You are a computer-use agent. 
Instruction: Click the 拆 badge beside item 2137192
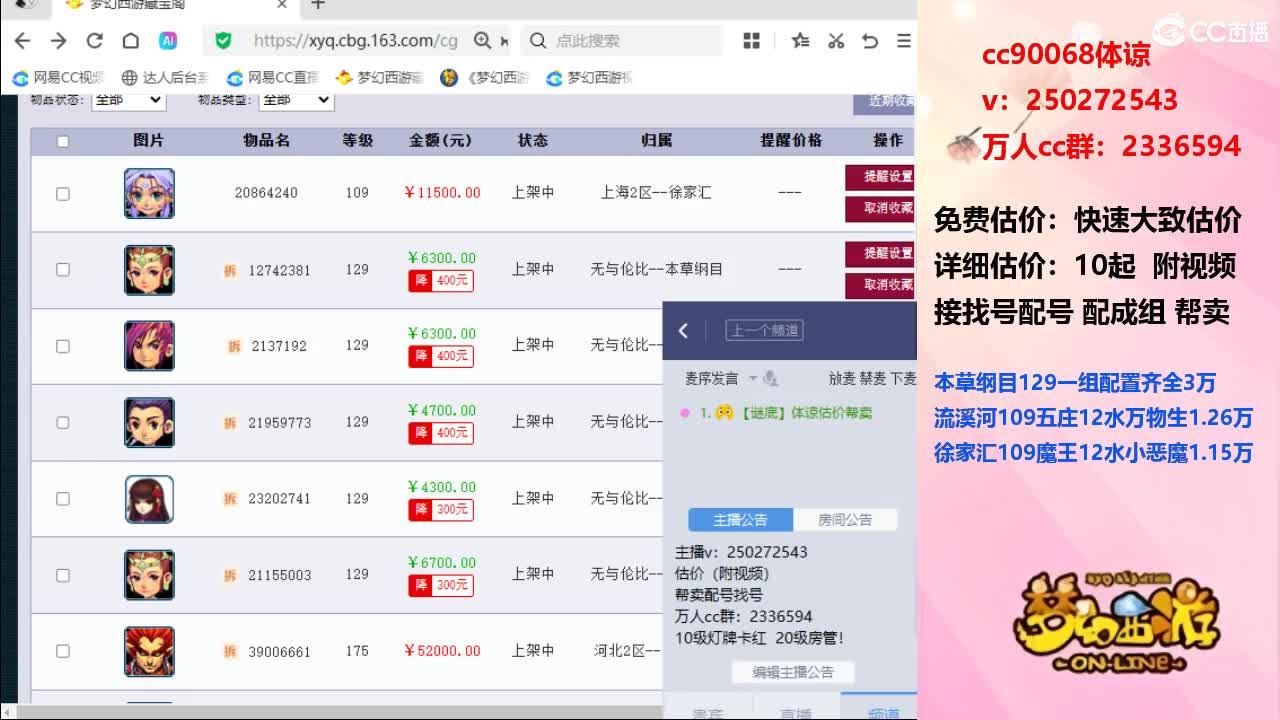click(235, 346)
